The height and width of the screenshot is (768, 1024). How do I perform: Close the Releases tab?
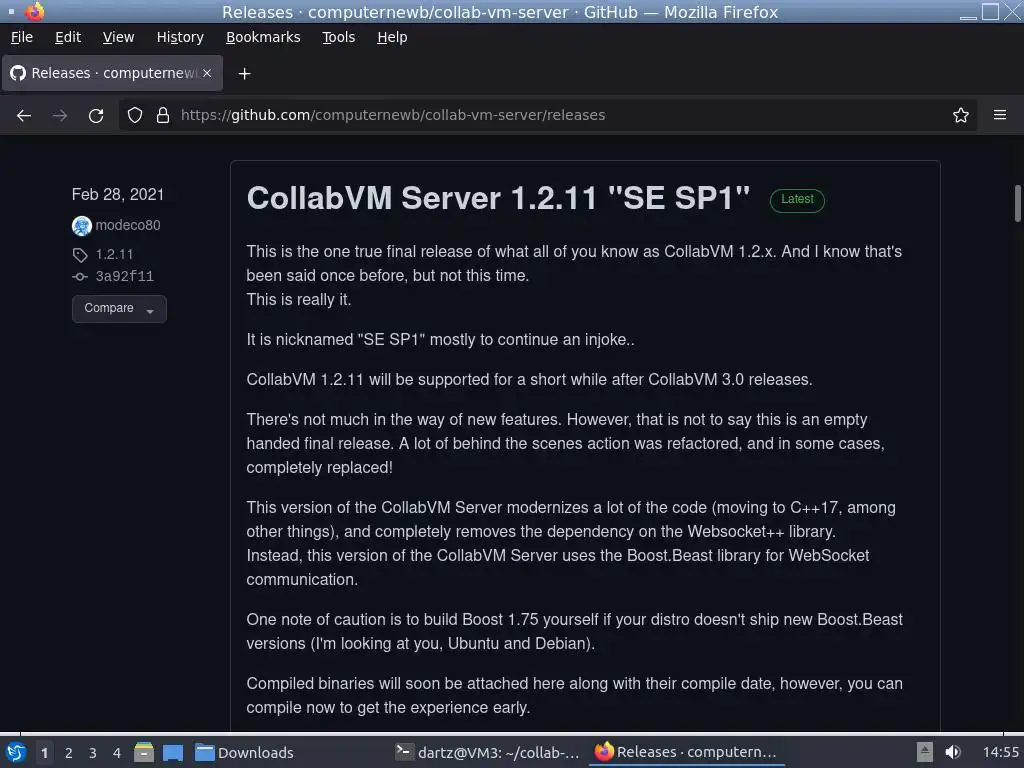click(x=207, y=73)
